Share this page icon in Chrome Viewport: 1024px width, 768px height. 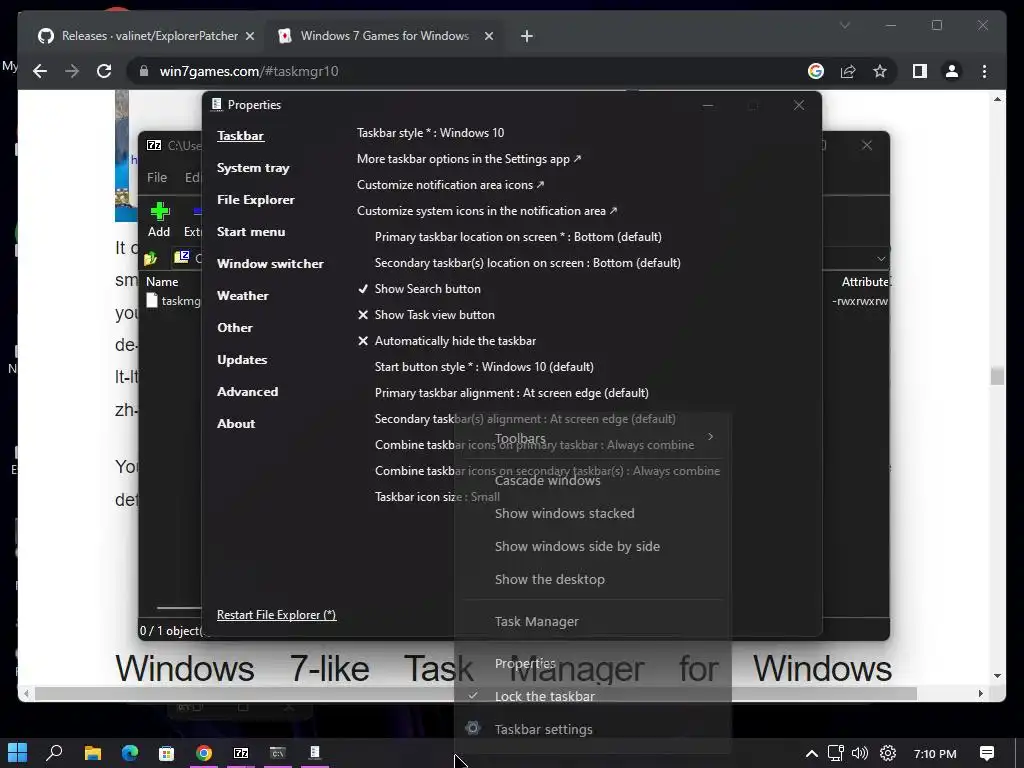click(x=848, y=71)
